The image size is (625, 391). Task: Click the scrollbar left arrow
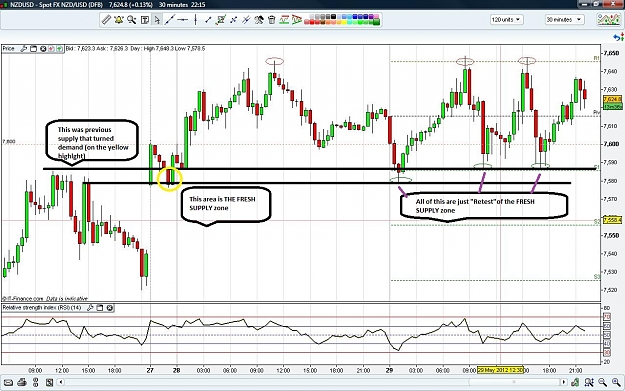[61, 383]
